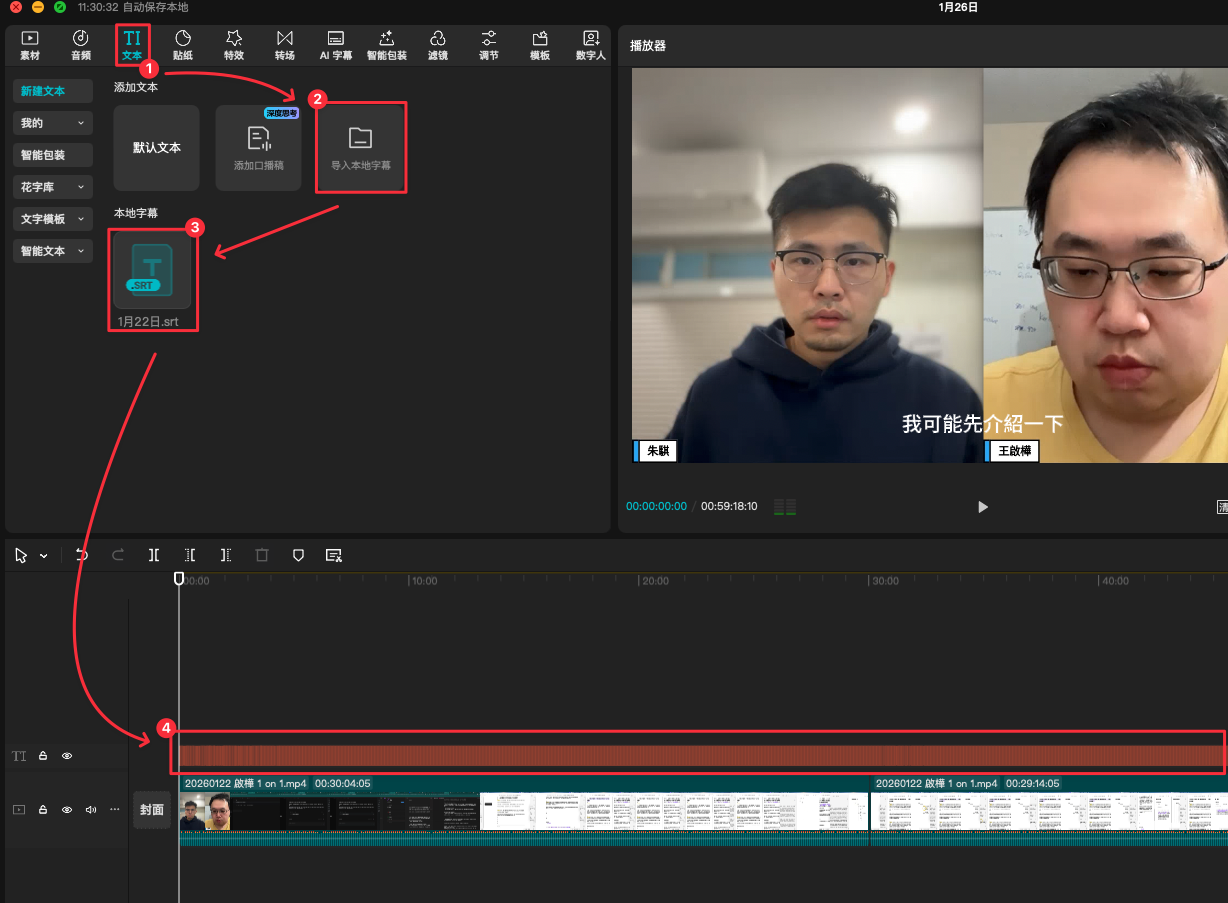The height and width of the screenshot is (903, 1228).
Task: Select the 文本 text tab
Action: click(x=132, y=45)
